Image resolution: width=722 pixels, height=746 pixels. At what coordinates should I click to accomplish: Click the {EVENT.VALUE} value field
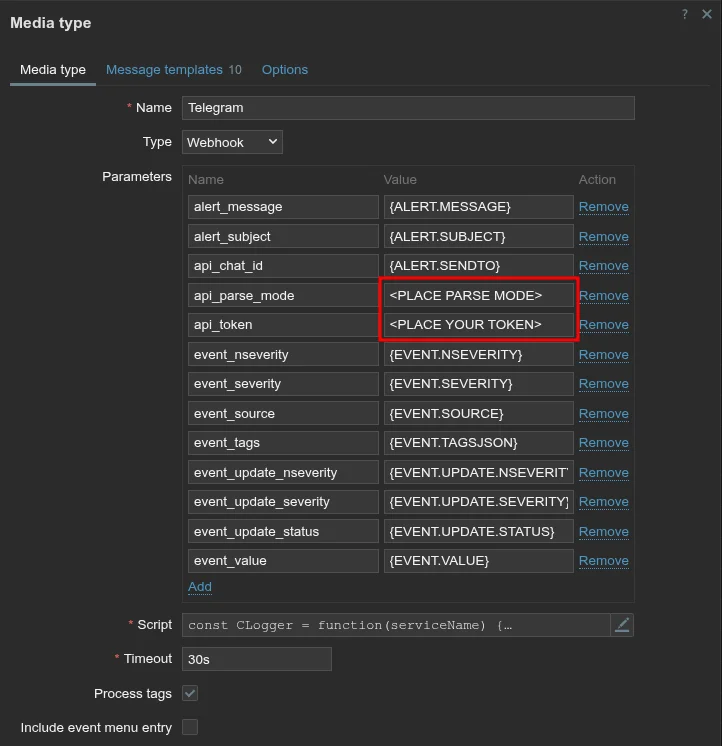click(x=478, y=560)
